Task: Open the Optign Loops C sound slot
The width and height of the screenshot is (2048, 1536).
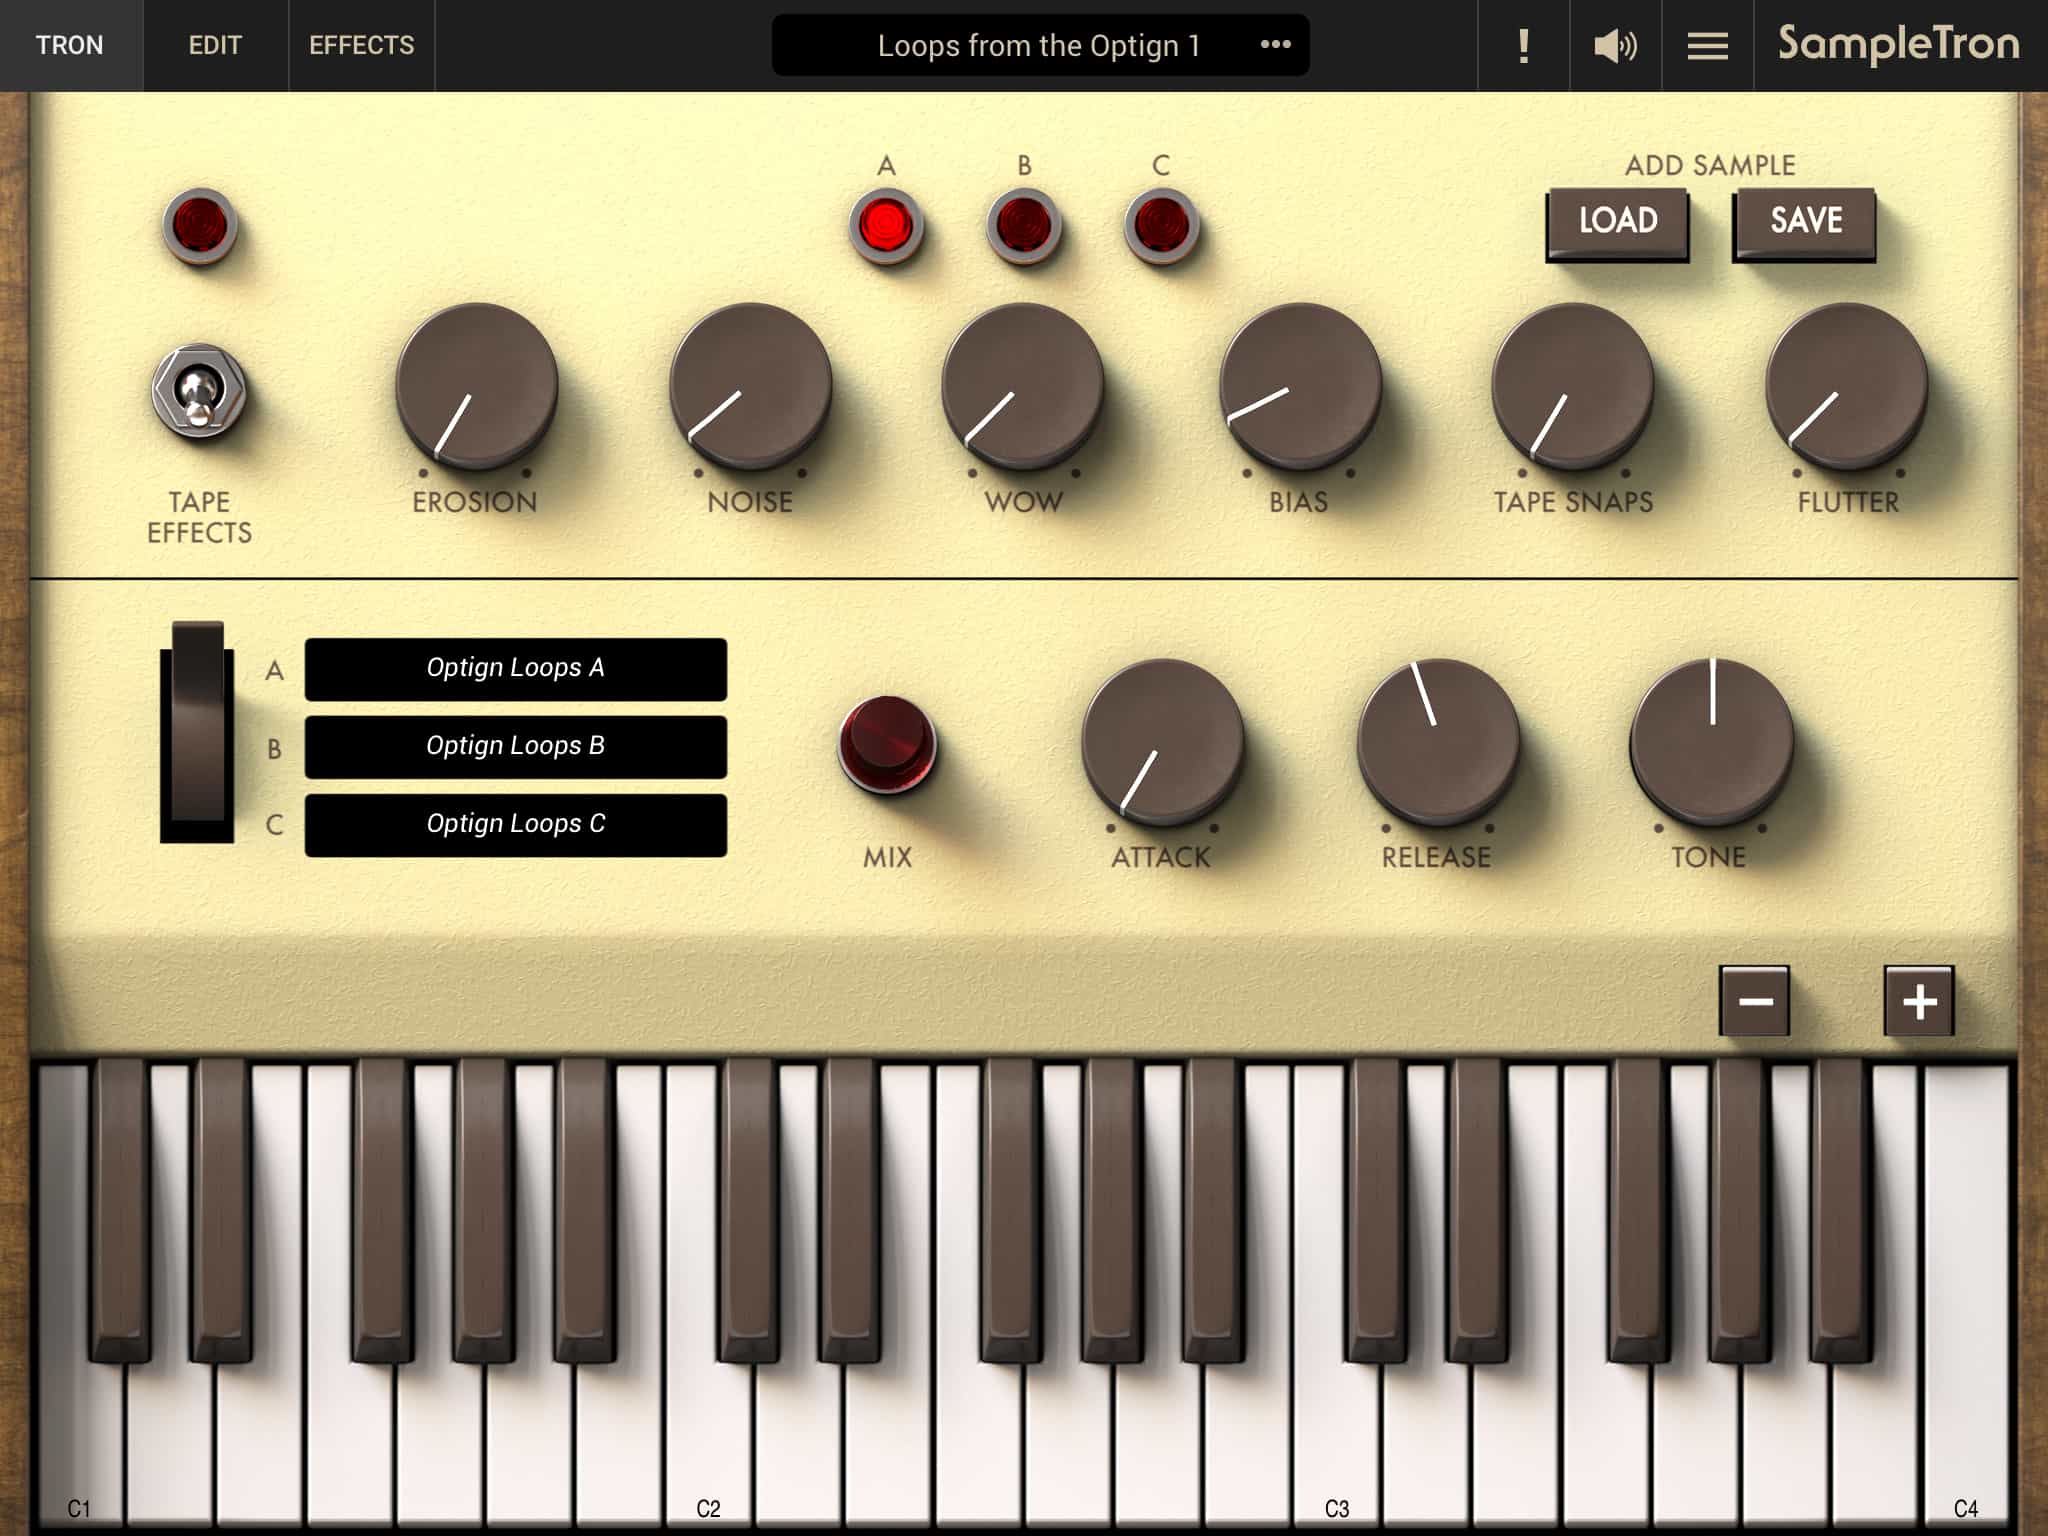Action: point(516,825)
